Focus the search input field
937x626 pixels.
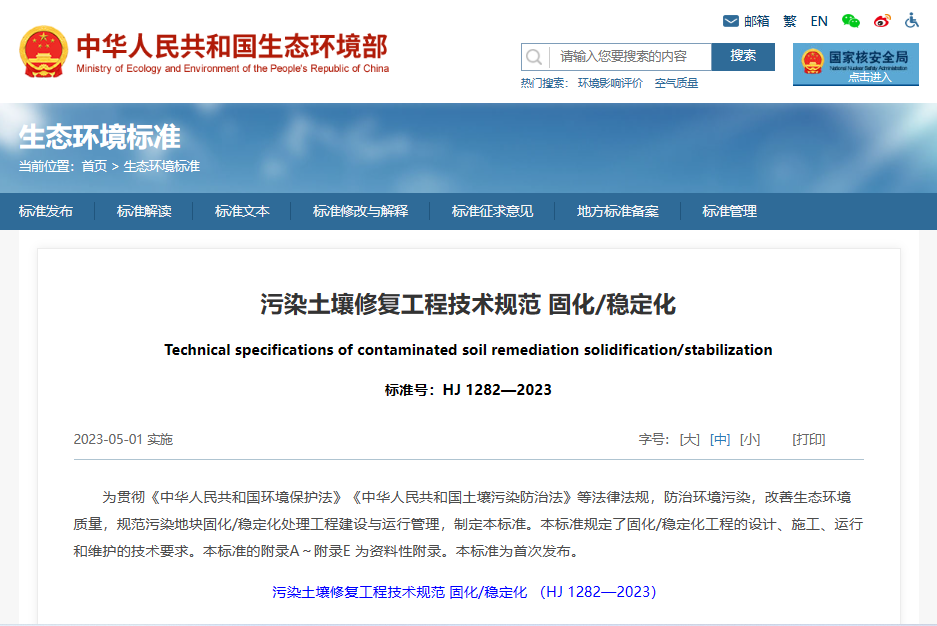coord(630,57)
